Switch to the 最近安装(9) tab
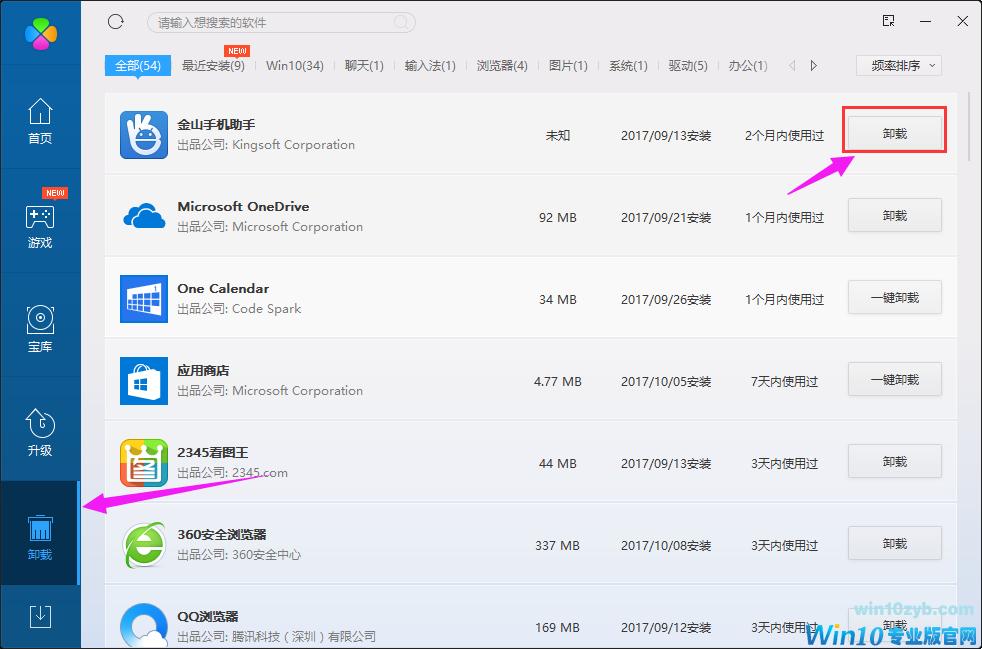This screenshot has height=649, width=982. coord(213,66)
